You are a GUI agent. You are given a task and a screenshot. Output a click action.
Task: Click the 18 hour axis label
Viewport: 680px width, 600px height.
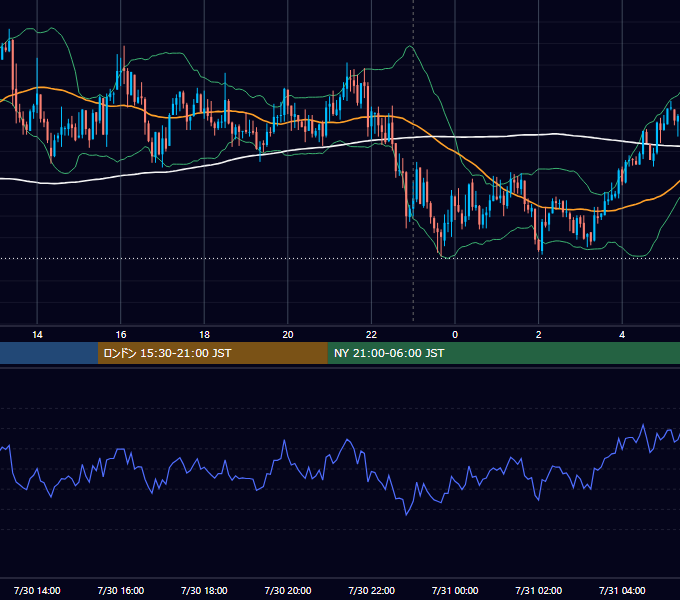[204, 335]
